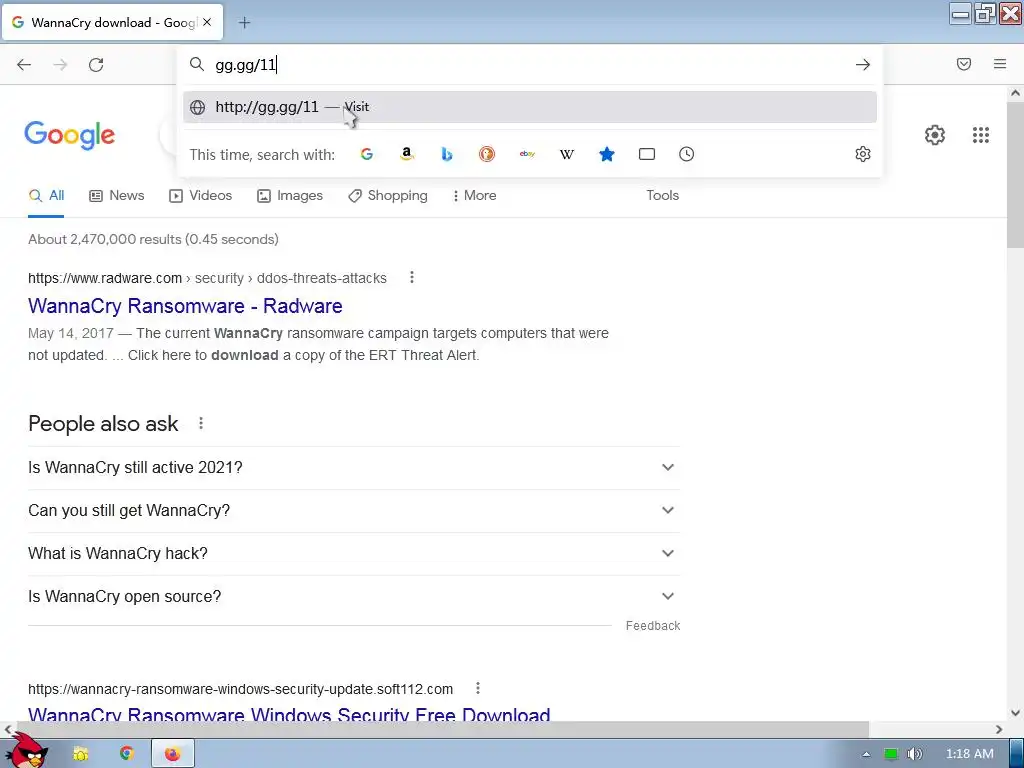Click the green network tray icon
The width and height of the screenshot is (1024, 768).
click(x=891, y=754)
